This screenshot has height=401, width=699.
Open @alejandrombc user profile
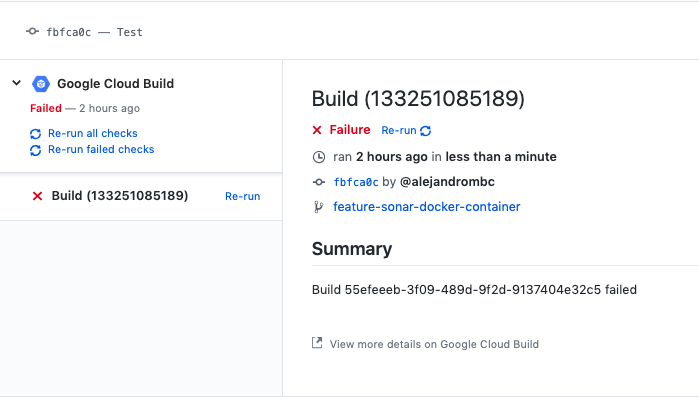447,182
